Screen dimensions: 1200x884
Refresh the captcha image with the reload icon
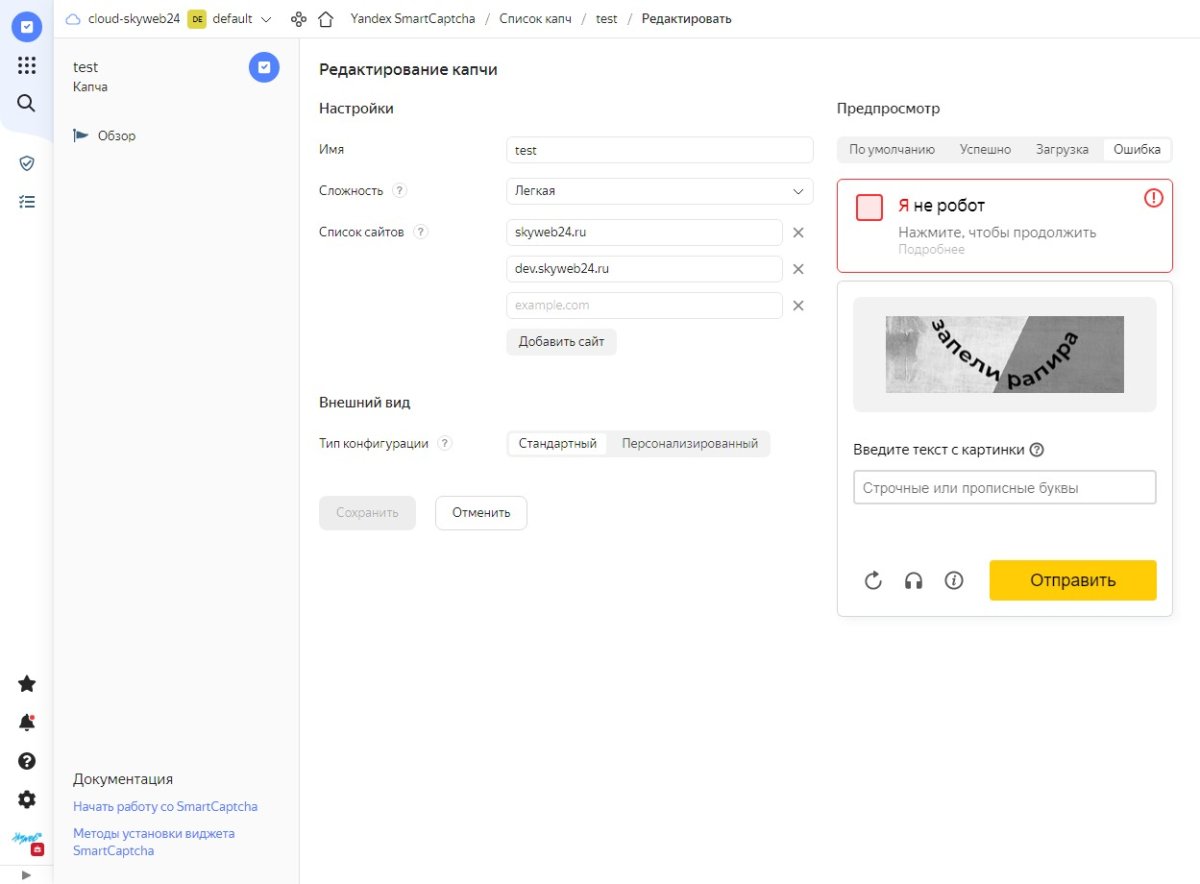(x=872, y=580)
